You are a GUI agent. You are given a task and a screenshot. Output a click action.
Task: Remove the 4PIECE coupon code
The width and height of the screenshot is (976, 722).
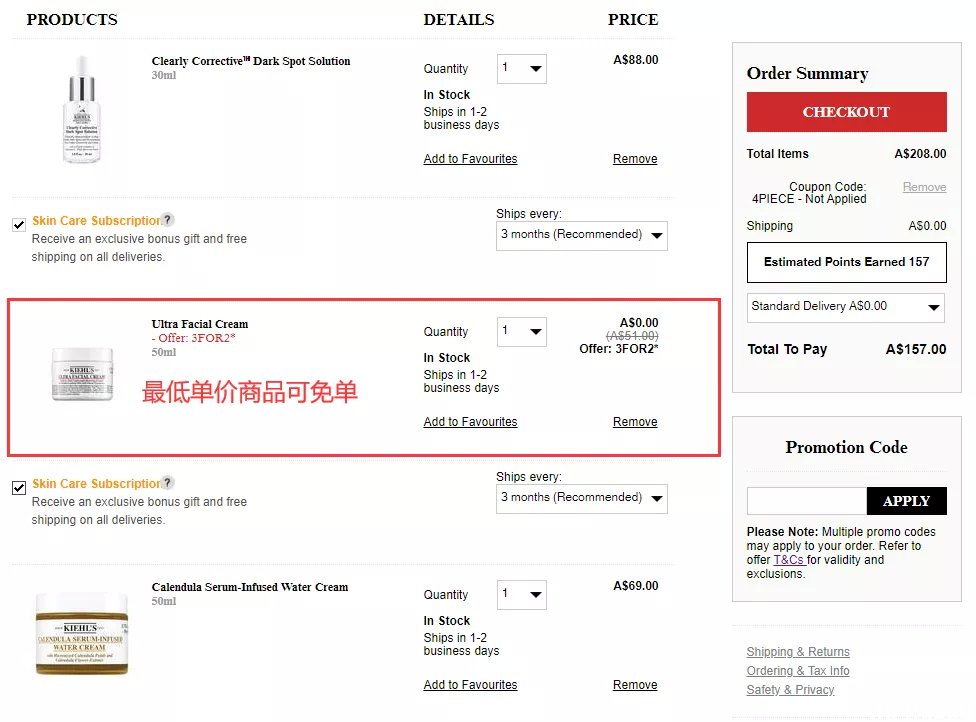[x=924, y=187]
